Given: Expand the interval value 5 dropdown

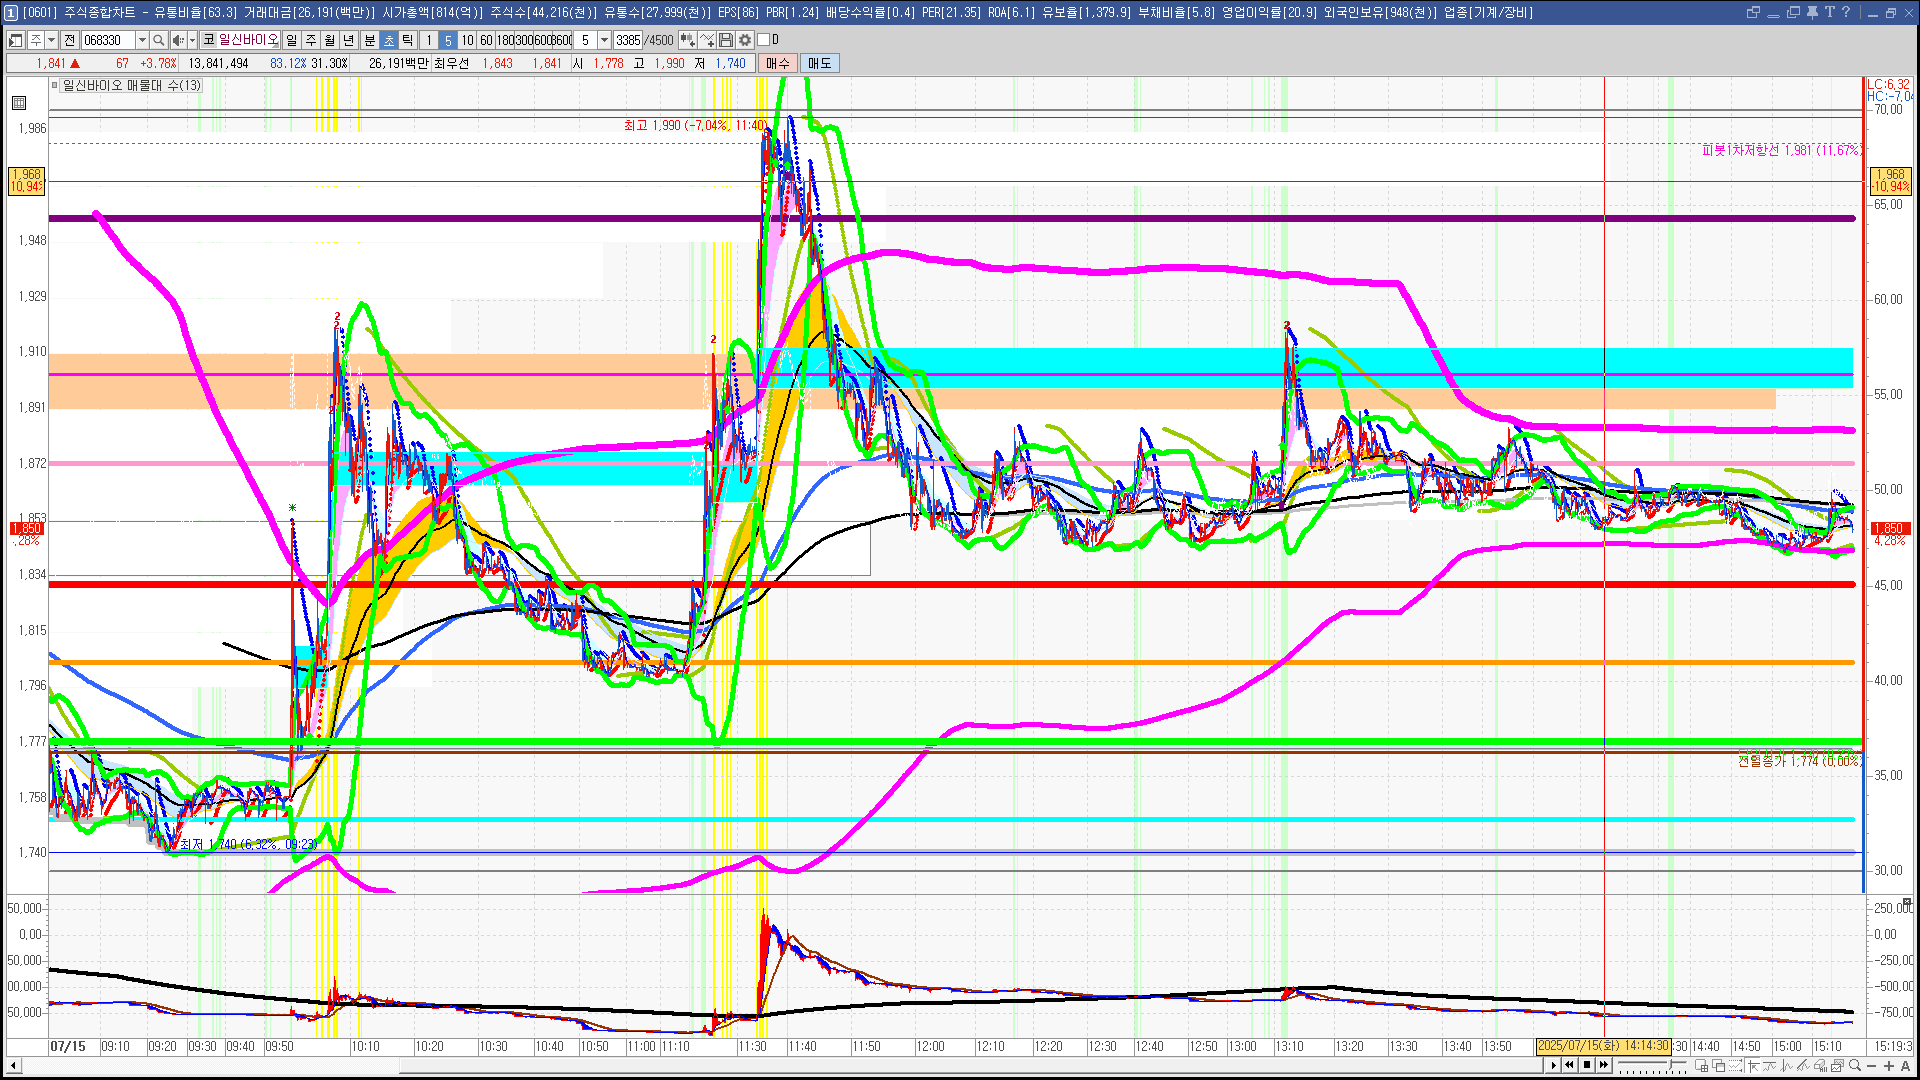Looking at the screenshot, I should 604,40.
